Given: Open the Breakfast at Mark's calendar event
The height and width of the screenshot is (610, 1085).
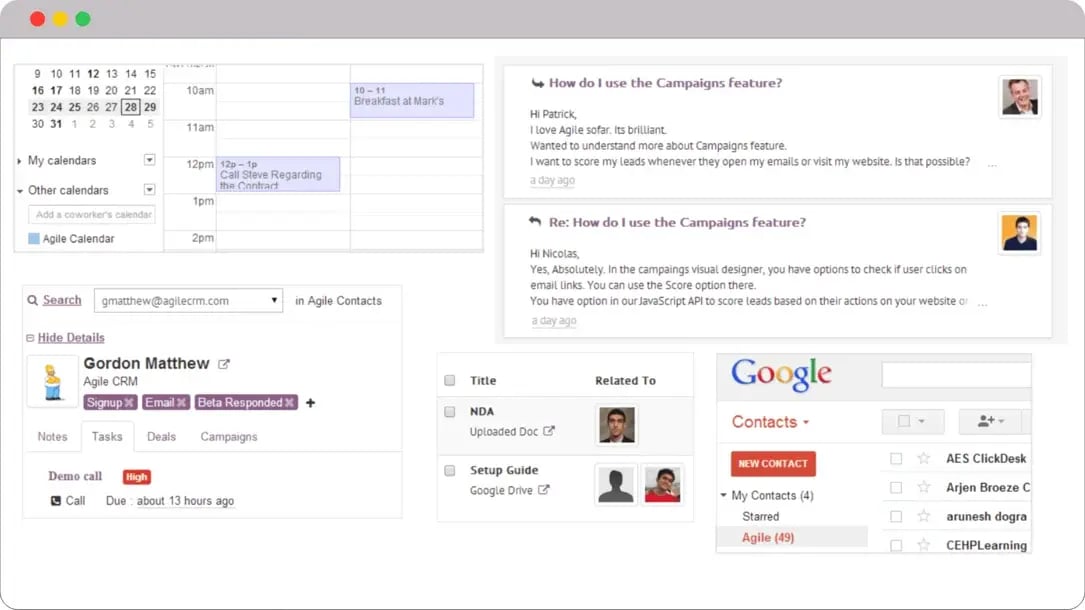Looking at the screenshot, I should point(412,100).
